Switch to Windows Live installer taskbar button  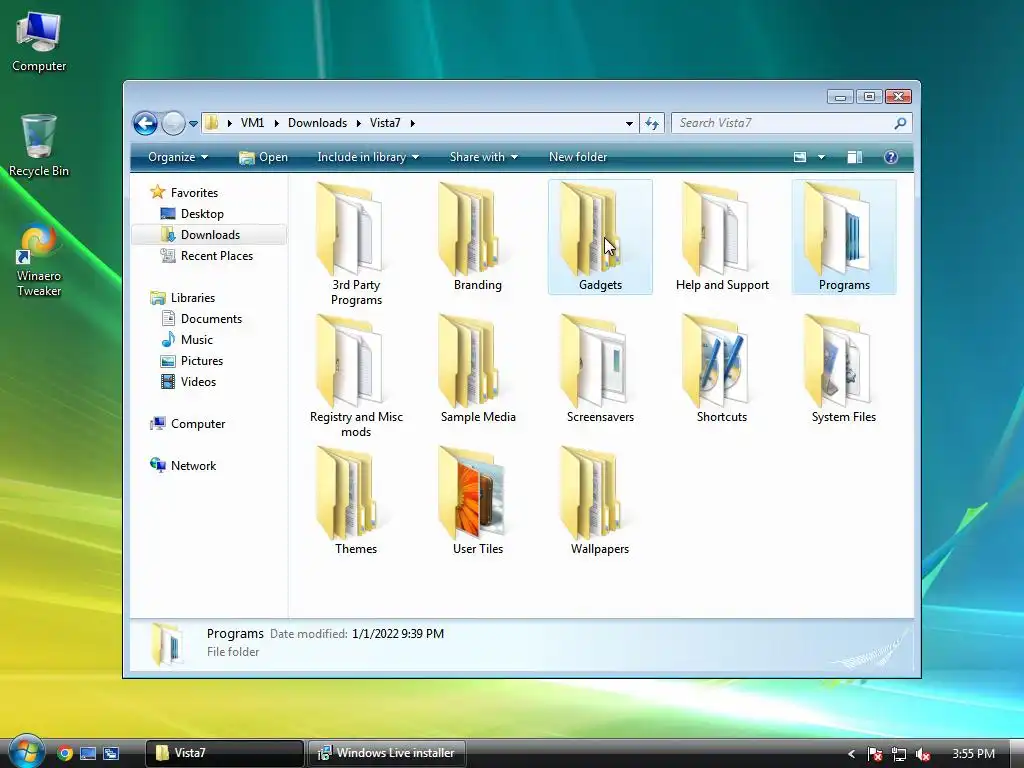pyautogui.click(x=386, y=753)
